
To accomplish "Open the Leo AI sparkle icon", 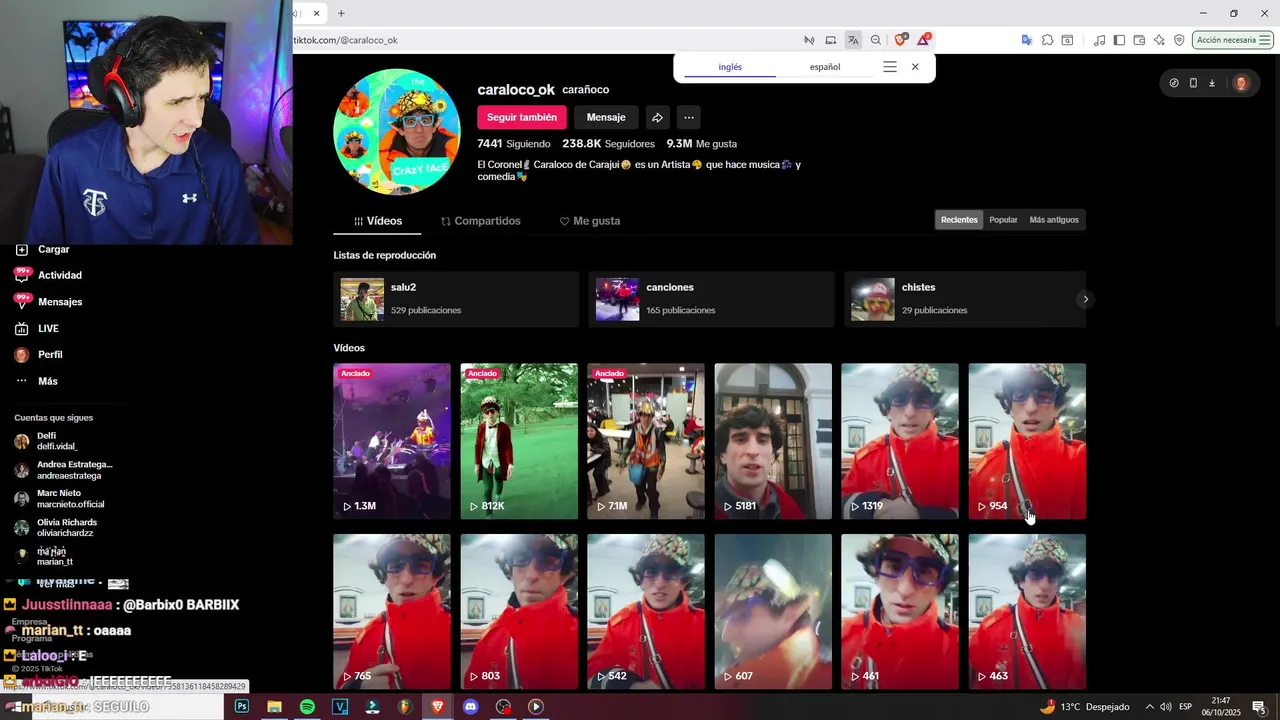I will 1159,40.
